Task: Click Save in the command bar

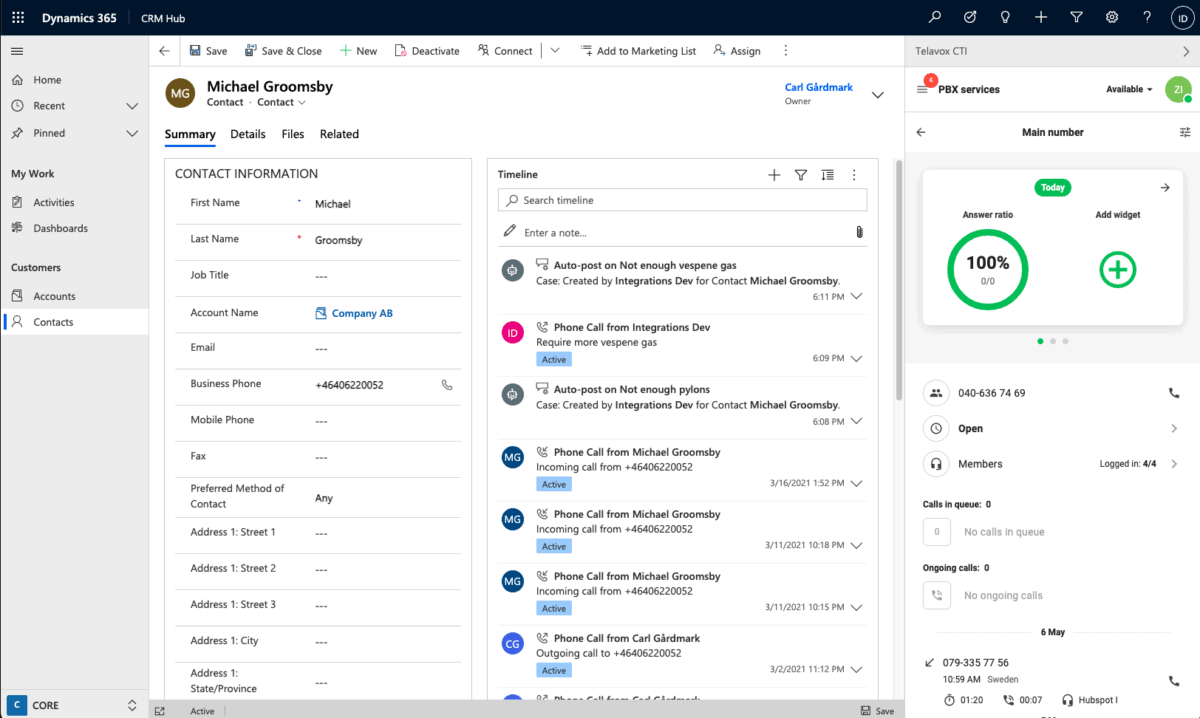Action: coord(209,51)
